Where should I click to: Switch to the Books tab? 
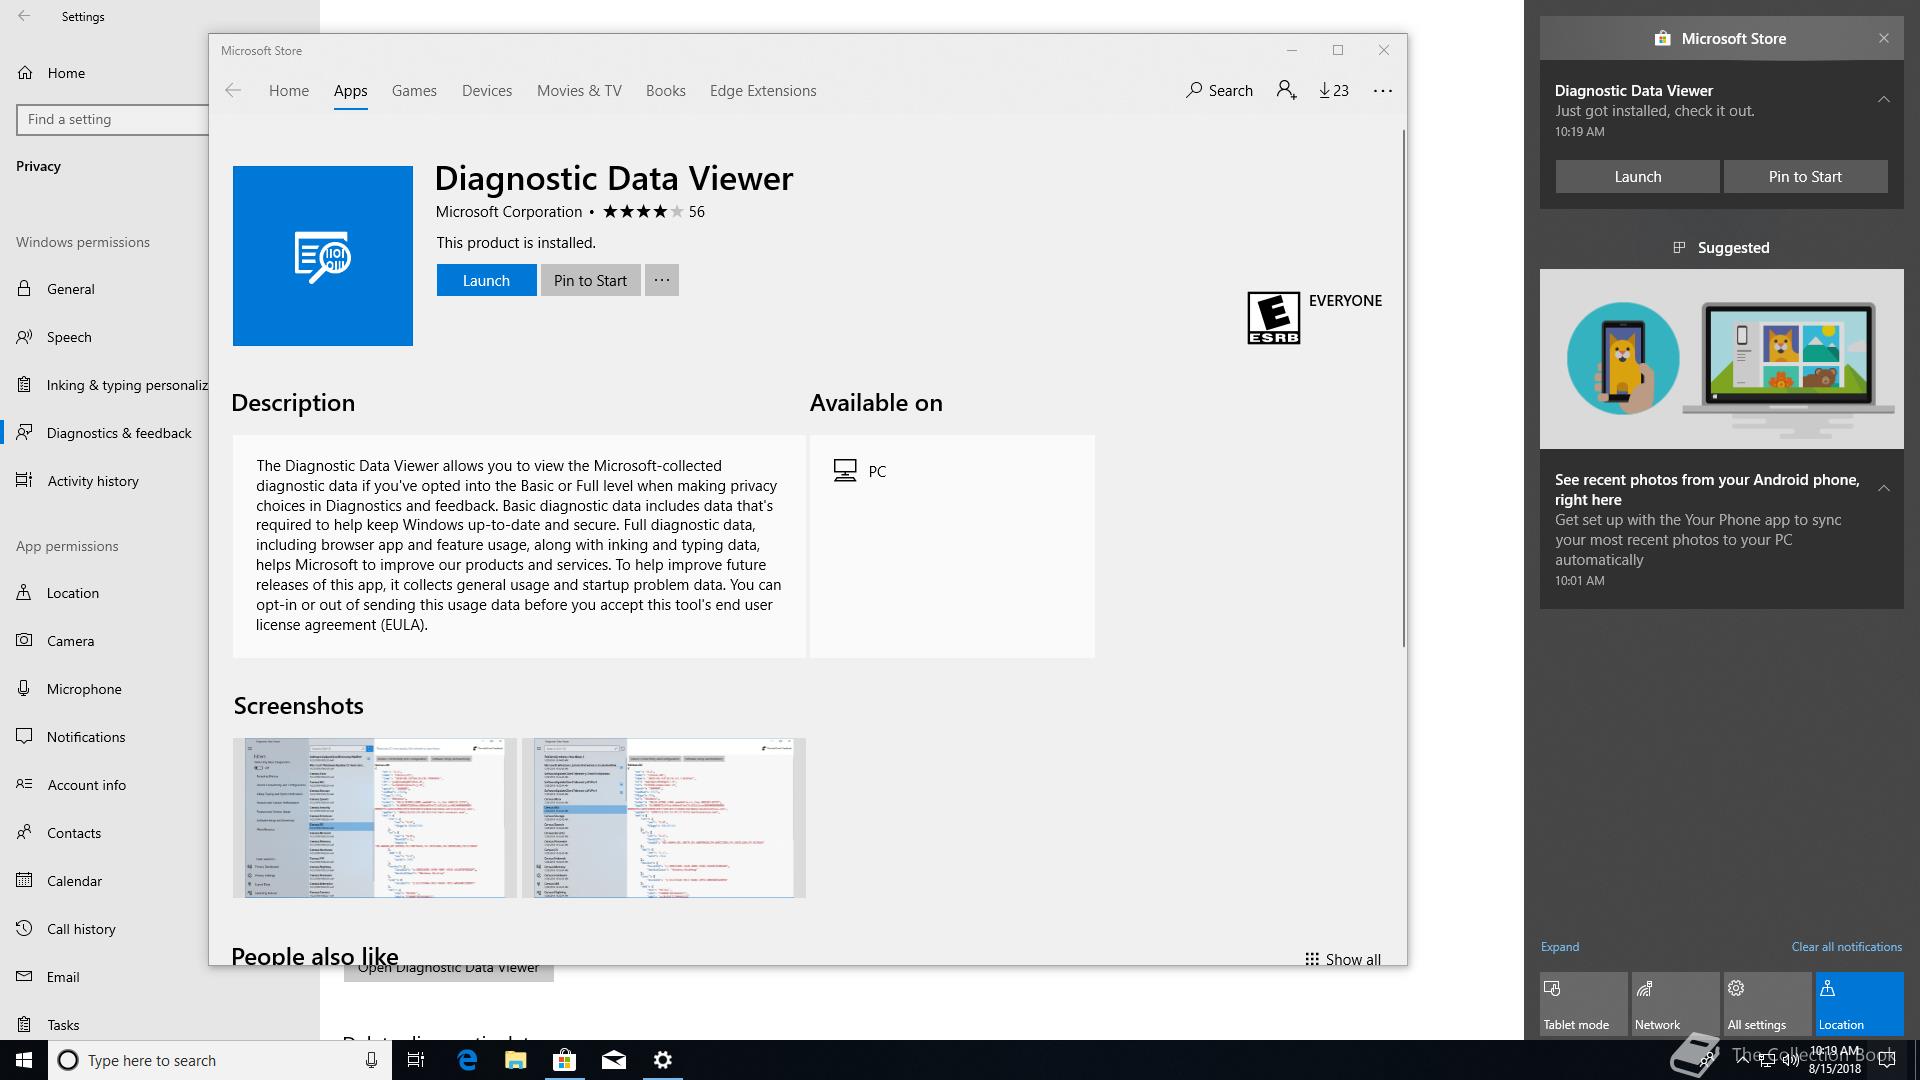[665, 90]
